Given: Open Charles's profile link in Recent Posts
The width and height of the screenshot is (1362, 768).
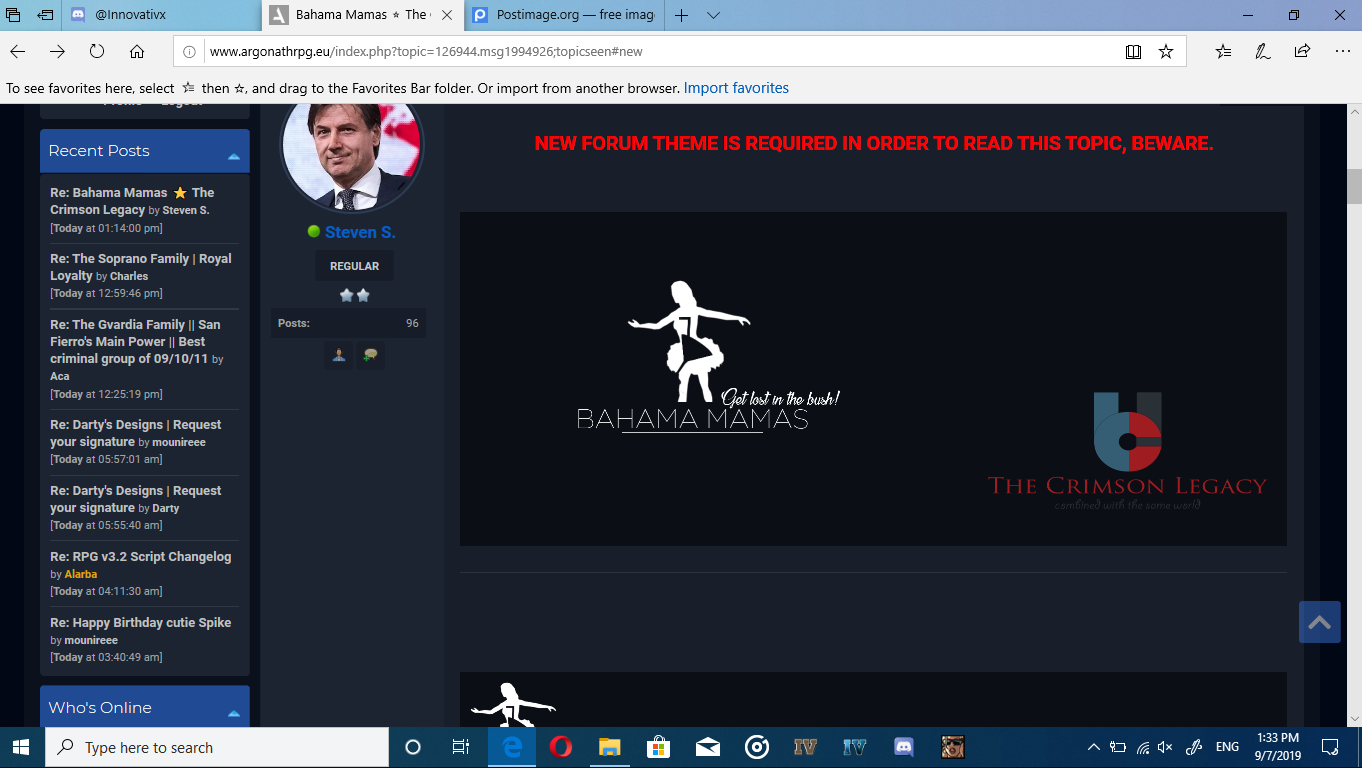Looking at the screenshot, I should pyautogui.click(x=129, y=276).
